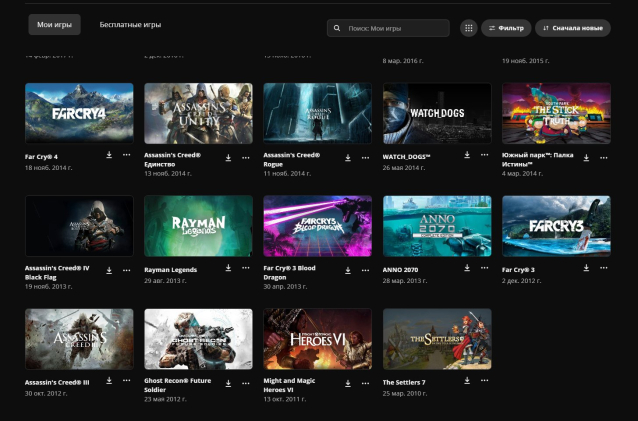Open the Far Cry 3 cover thumbnail

tap(556, 226)
